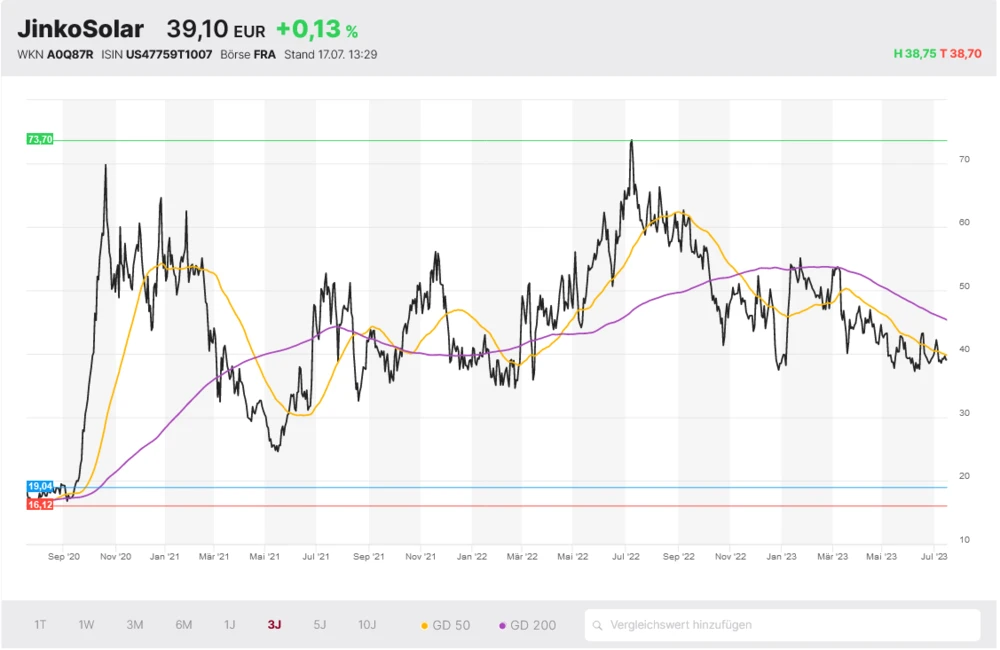Show the 6M chart period
This screenshot has width=1000, height=650.
(184, 625)
